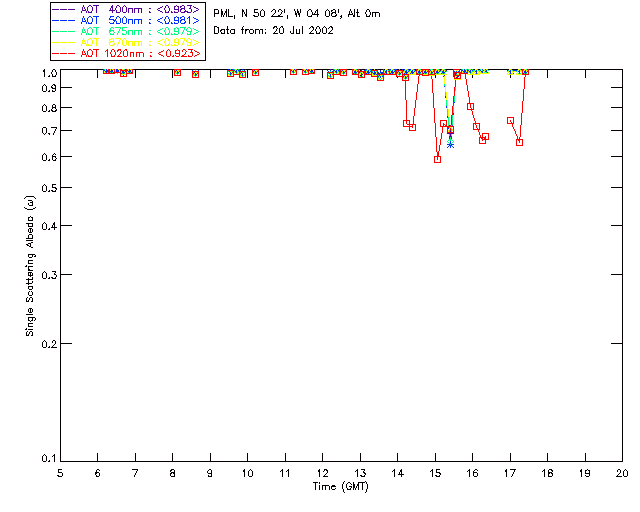The width and height of the screenshot is (640, 512).
Task: Click the y-axis tick label 0.3
Action: point(49,275)
